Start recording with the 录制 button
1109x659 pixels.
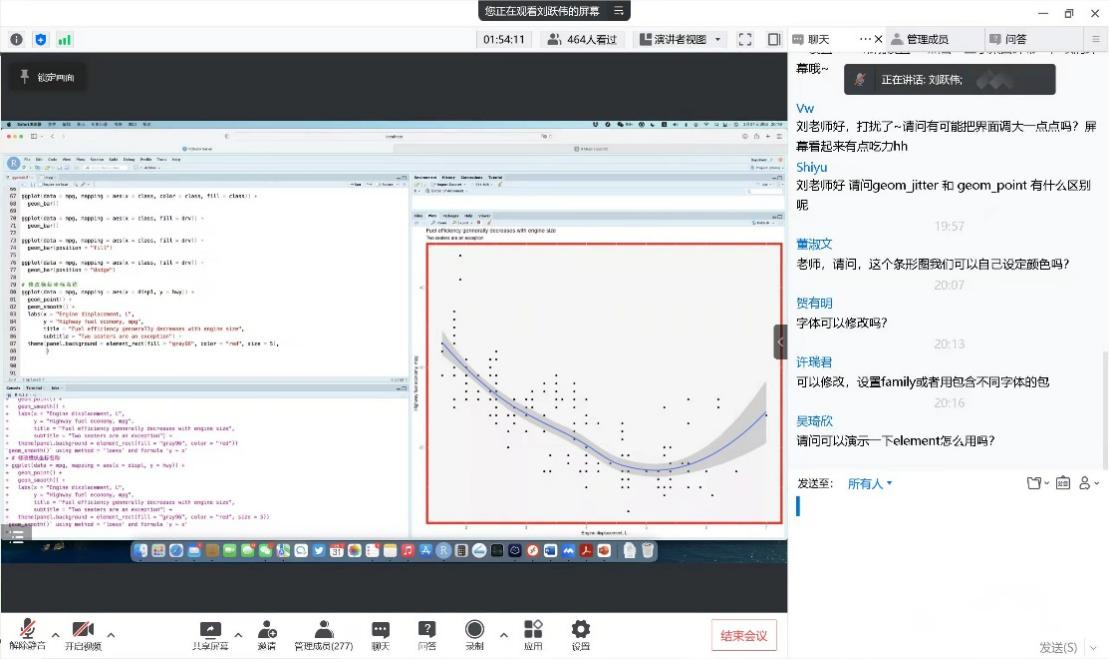click(475, 631)
